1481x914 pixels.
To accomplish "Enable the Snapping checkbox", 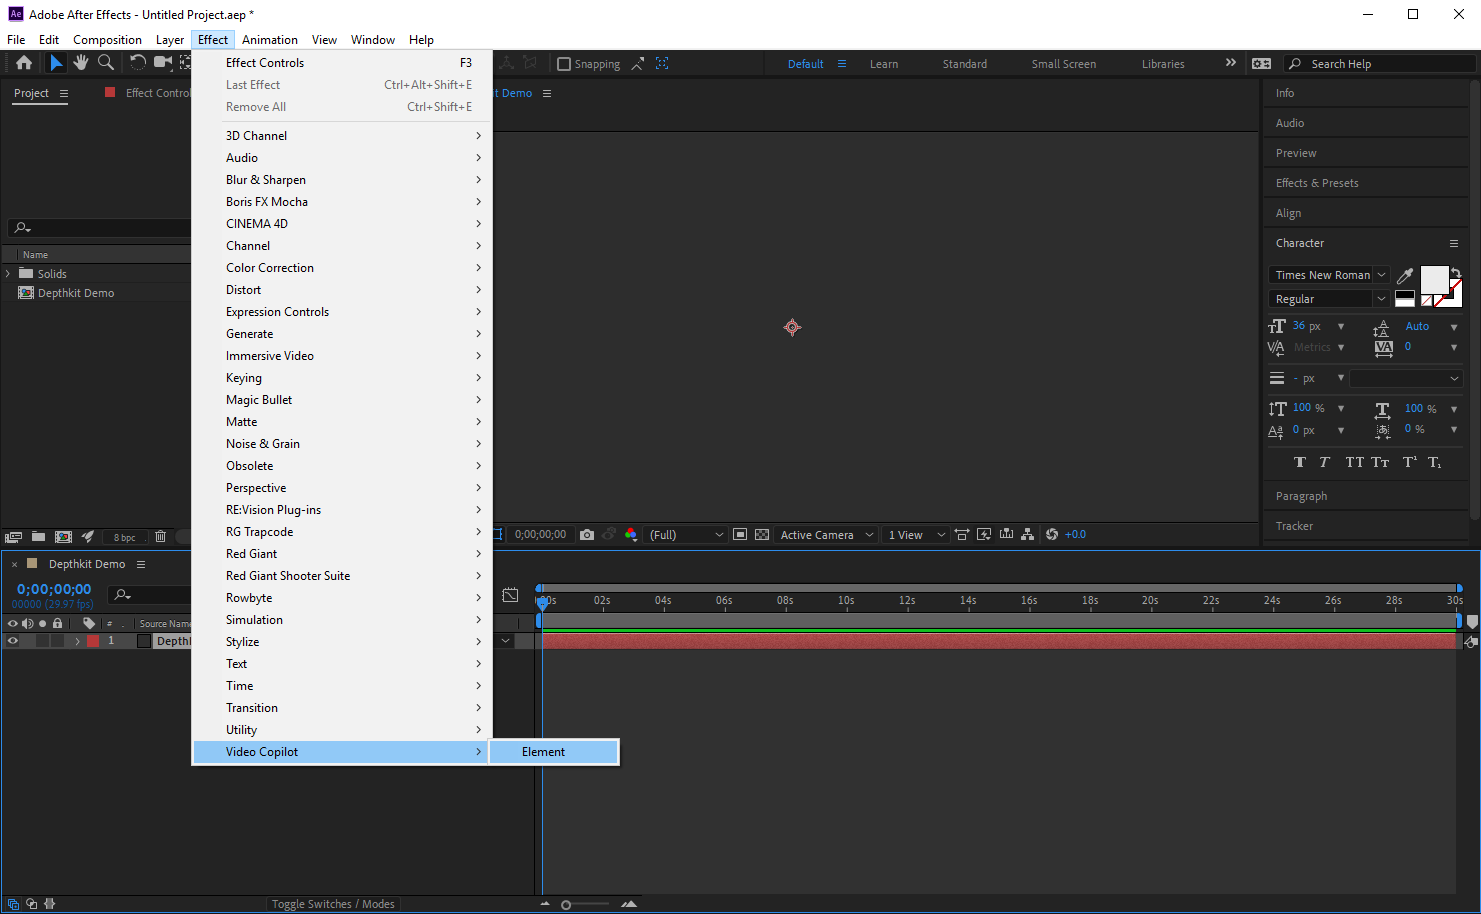I will 564,64.
